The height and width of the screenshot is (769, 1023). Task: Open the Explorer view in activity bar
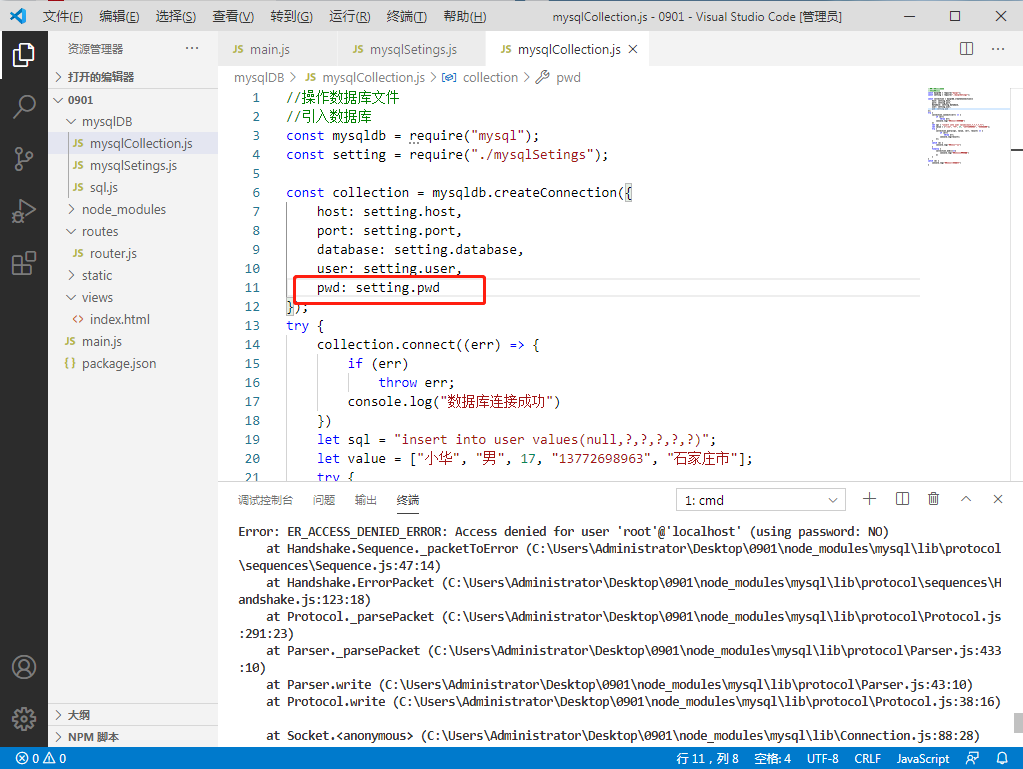[x=23, y=55]
